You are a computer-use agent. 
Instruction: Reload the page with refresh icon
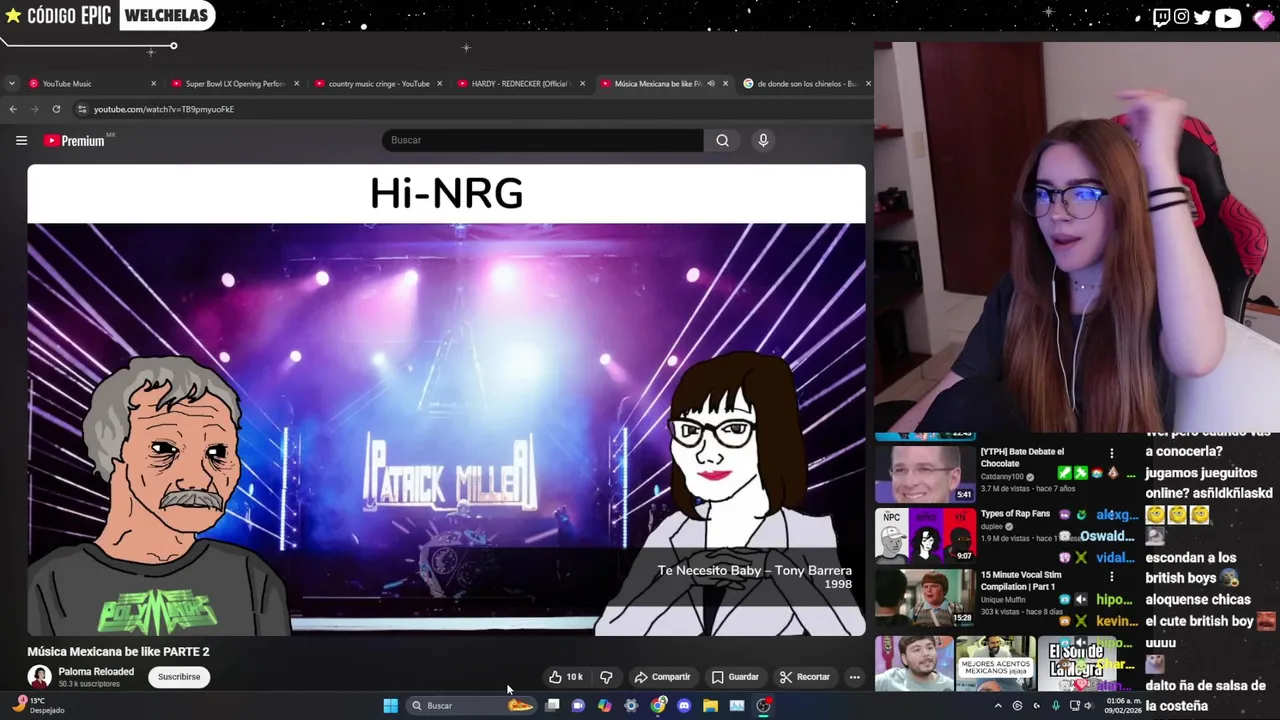[56, 109]
